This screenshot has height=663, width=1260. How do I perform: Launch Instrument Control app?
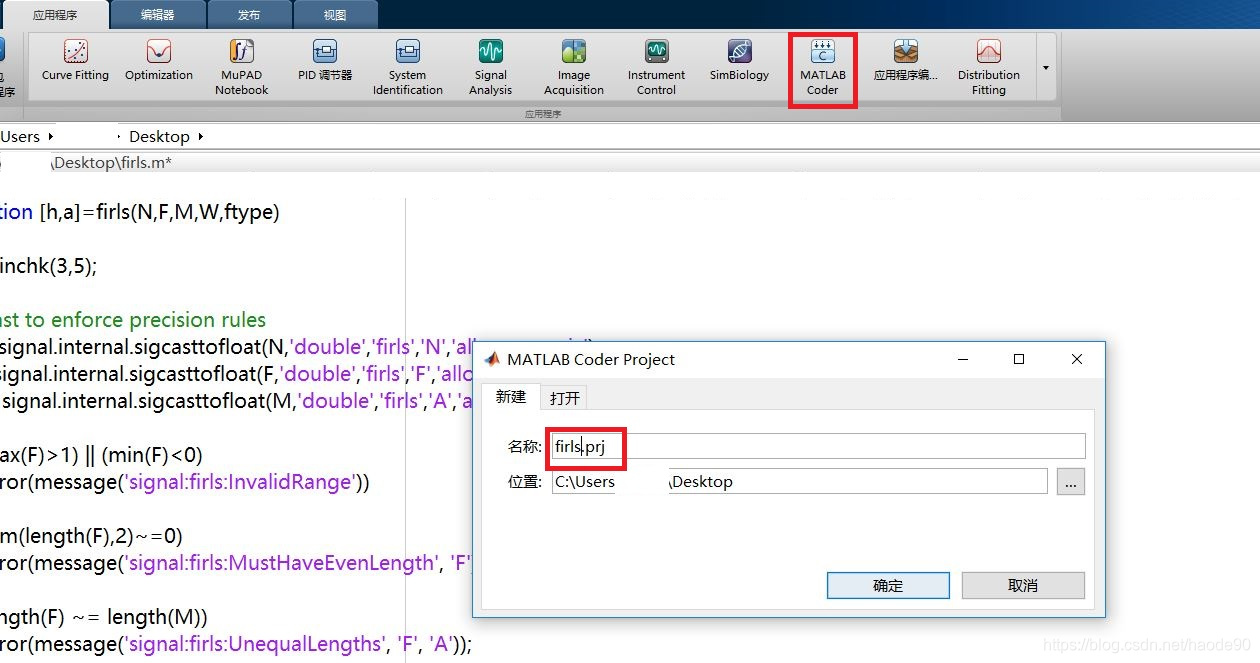657,68
